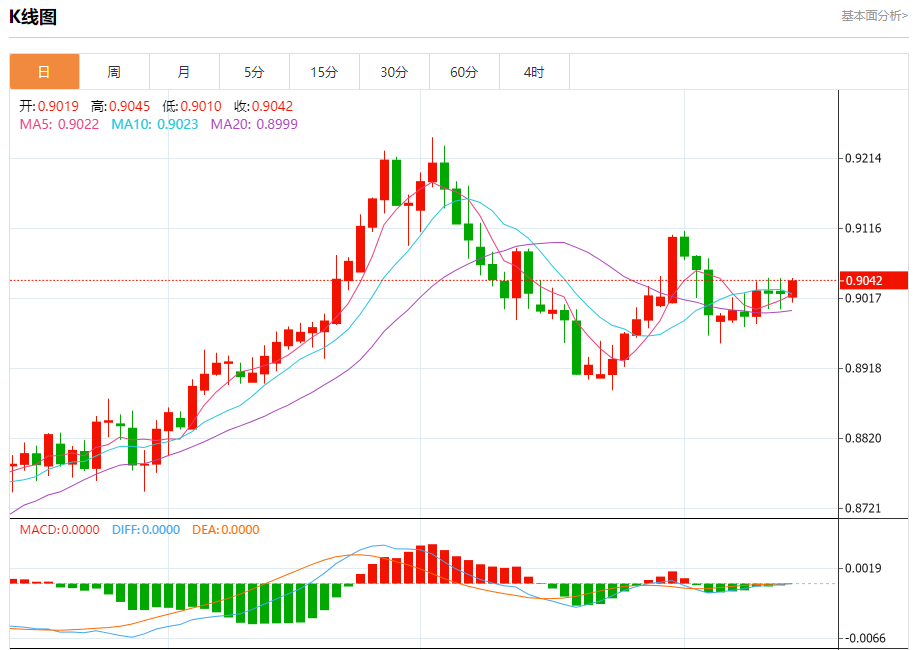Click the 0.8918 price axis label

tap(863, 368)
